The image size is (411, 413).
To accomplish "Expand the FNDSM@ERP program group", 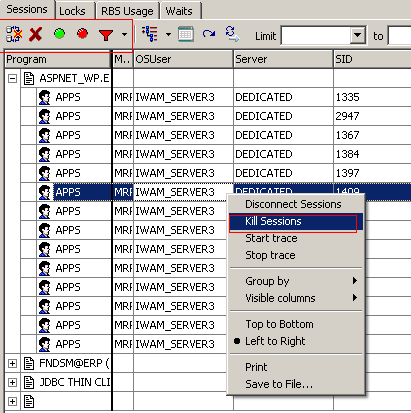I will pos(13,363).
